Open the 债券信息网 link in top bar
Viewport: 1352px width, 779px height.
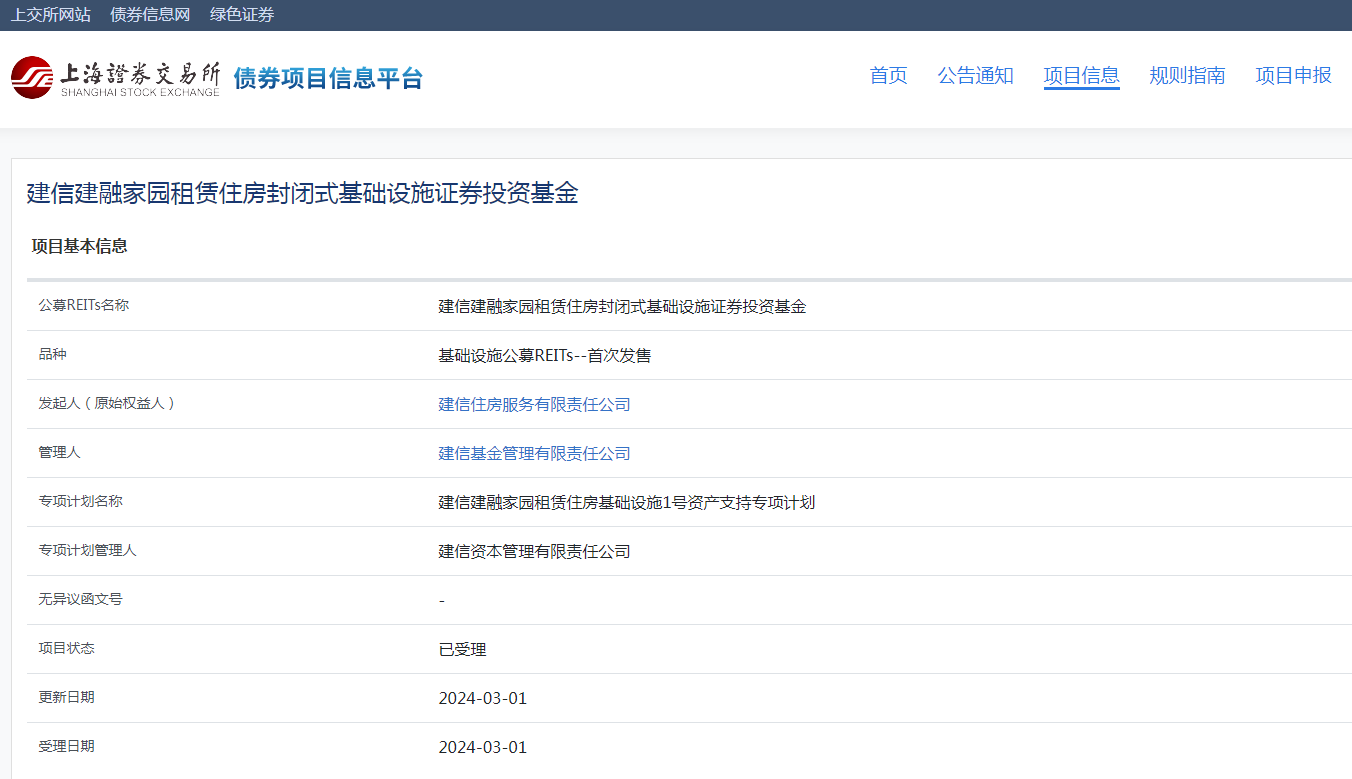(x=150, y=15)
